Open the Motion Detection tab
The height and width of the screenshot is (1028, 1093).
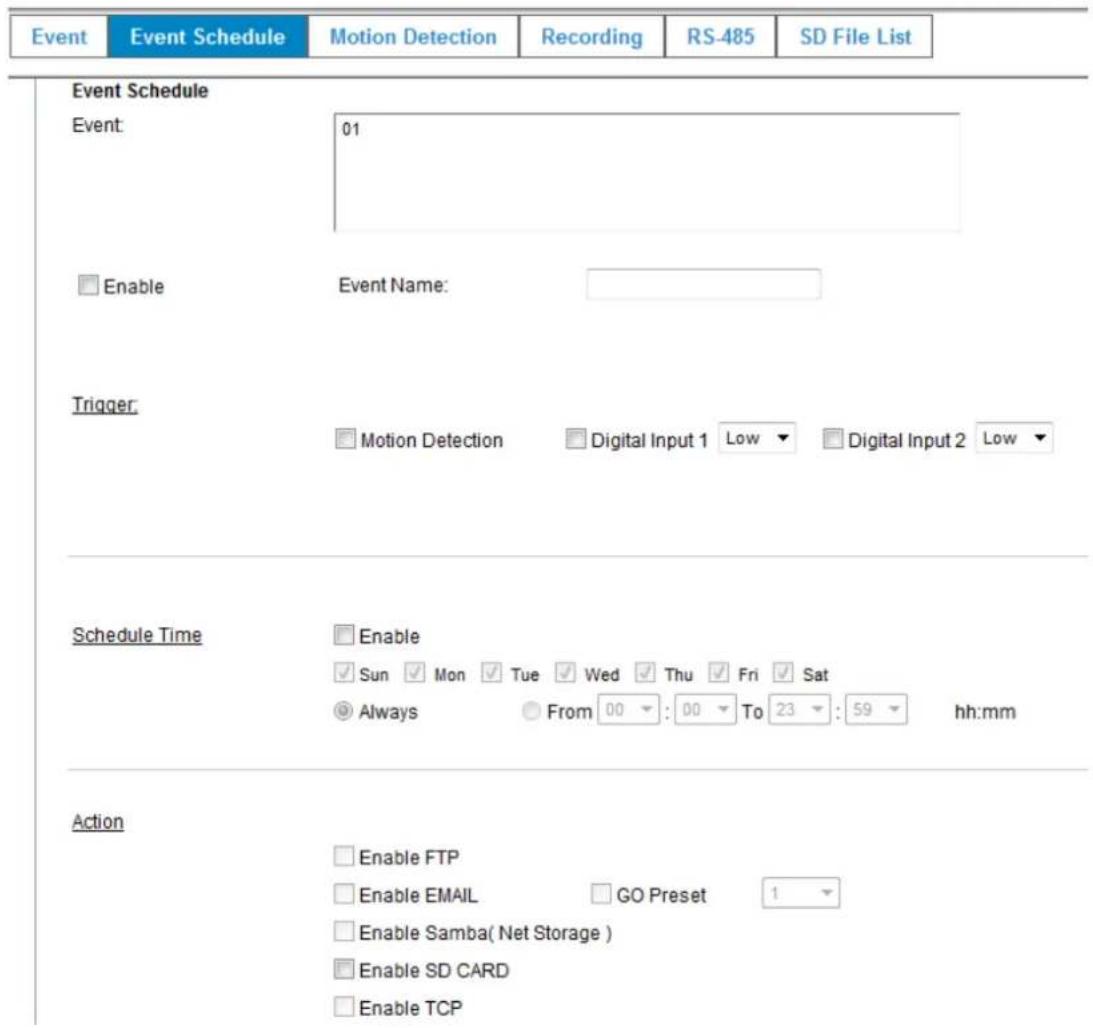click(413, 36)
